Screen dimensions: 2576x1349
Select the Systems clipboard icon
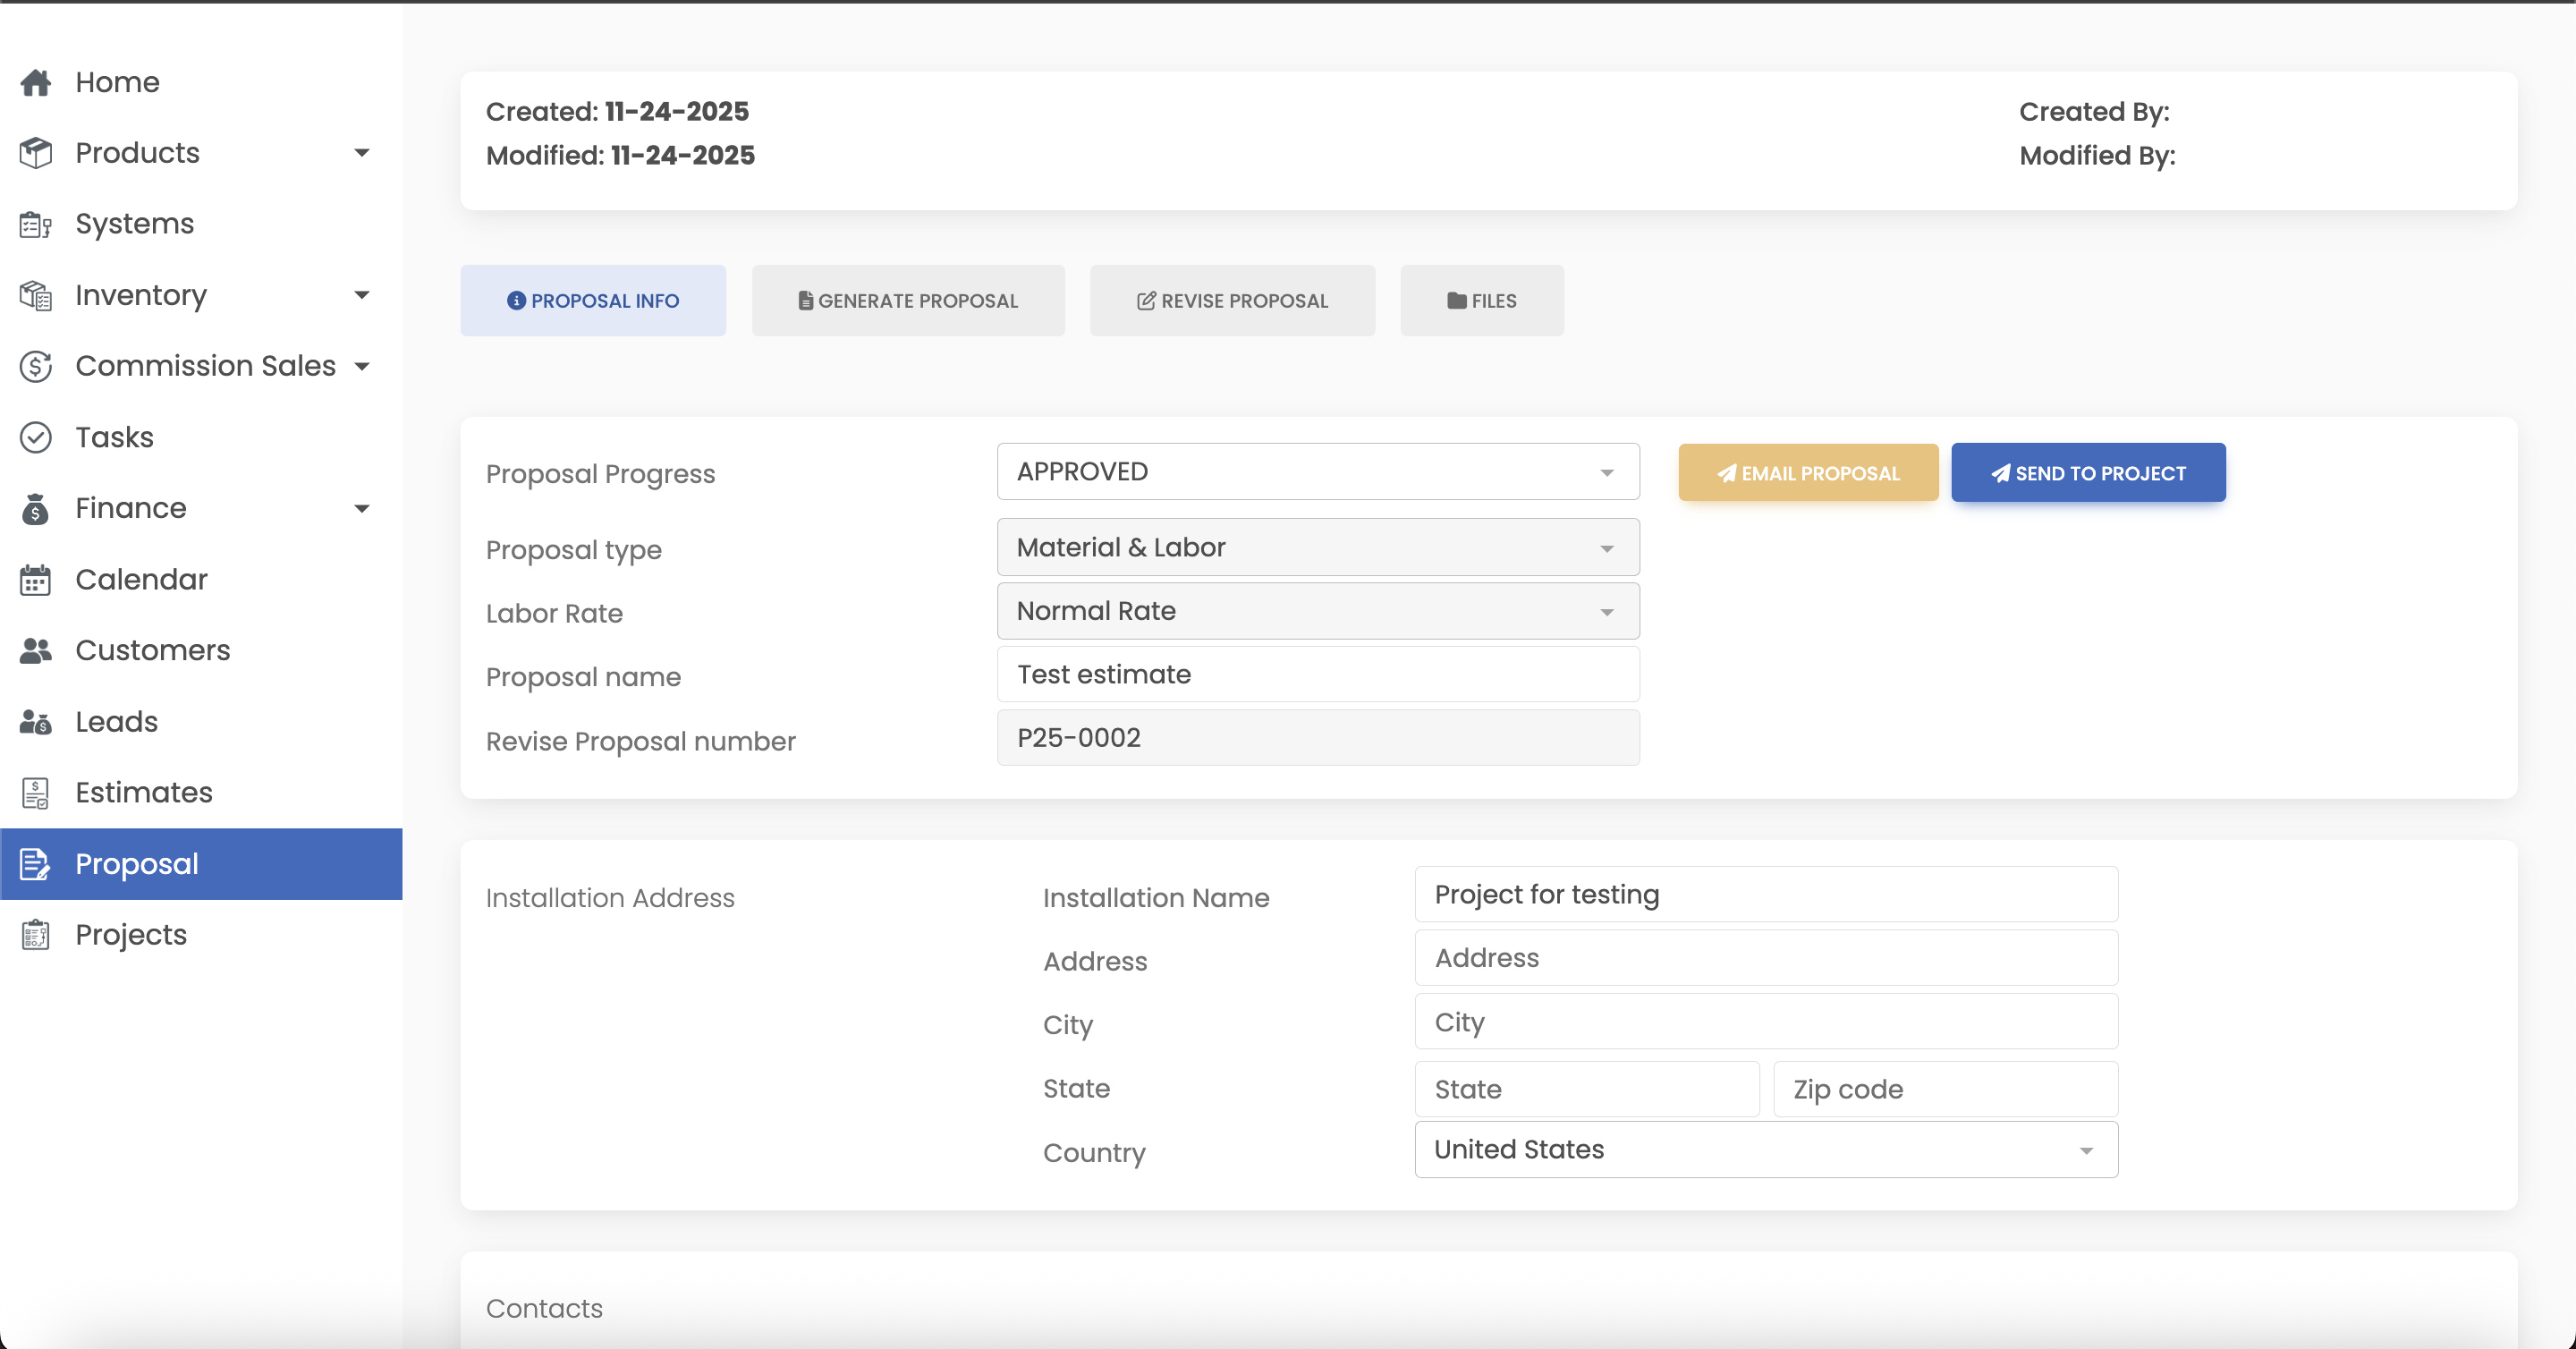[36, 224]
